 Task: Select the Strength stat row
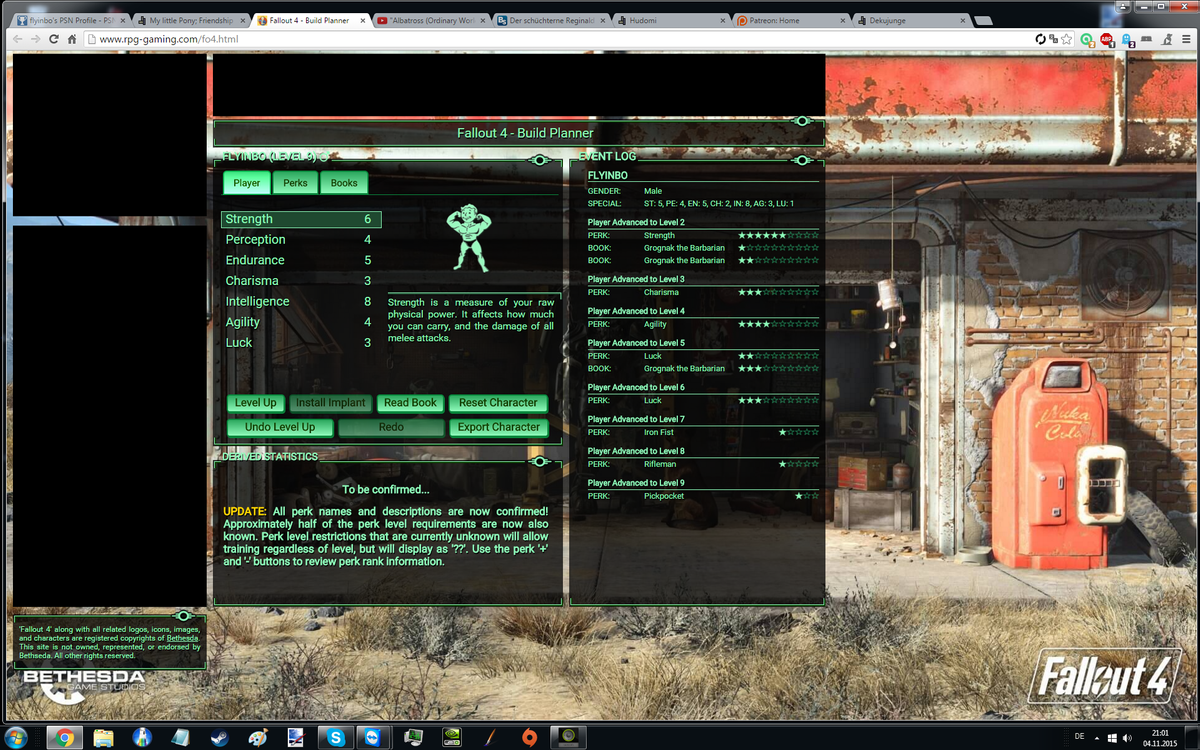[301, 219]
